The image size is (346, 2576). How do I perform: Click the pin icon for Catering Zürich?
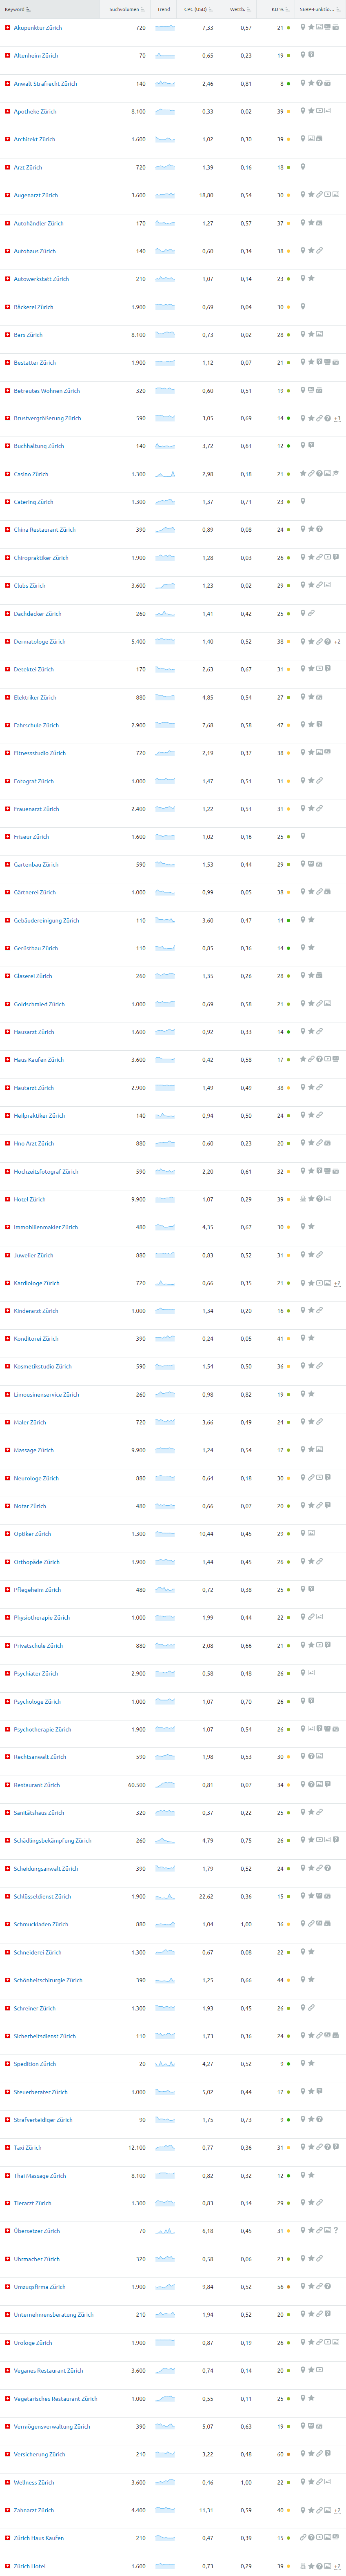click(x=303, y=502)
